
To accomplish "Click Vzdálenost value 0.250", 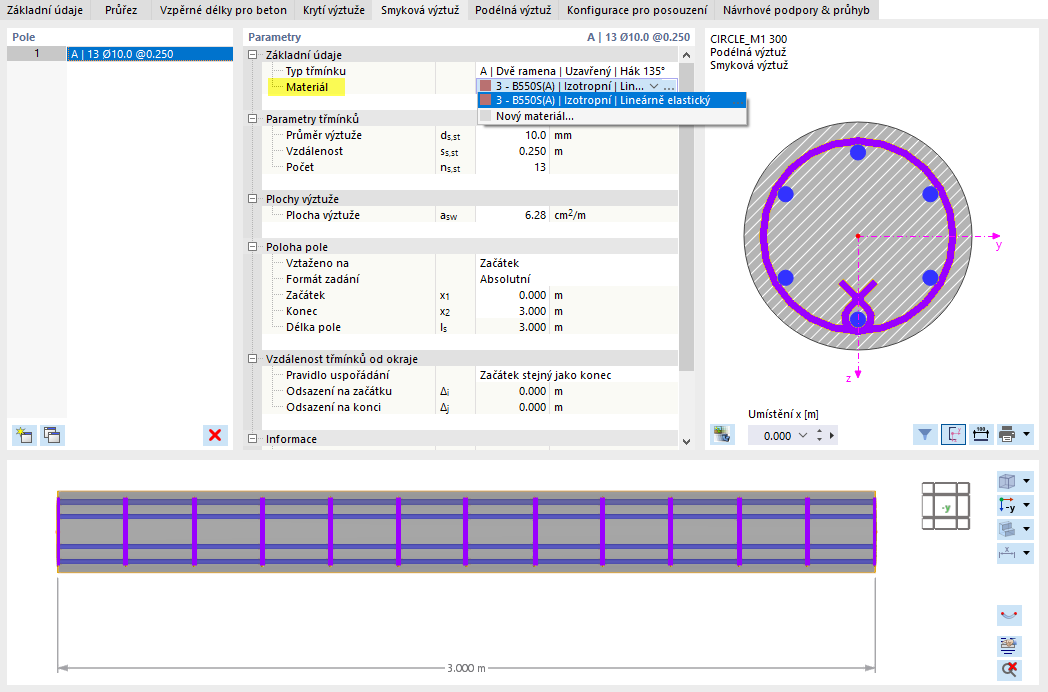I will point(512,151).
